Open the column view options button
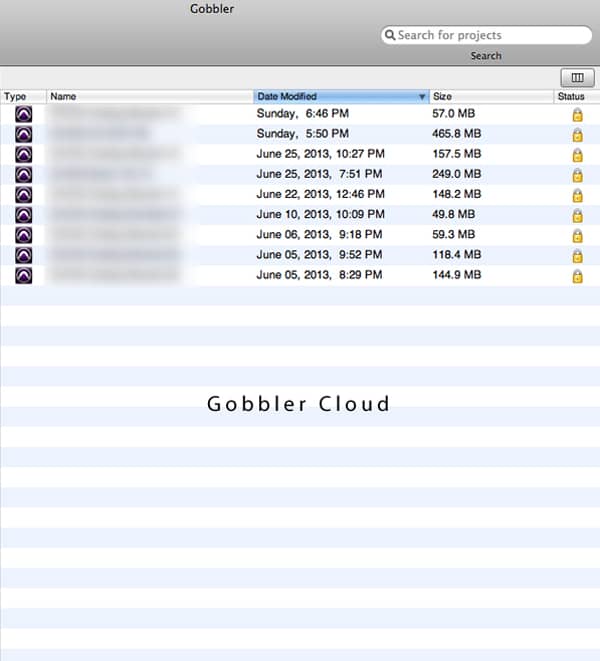The width and height of the screenshot is (600, 661). coord(577,78)
